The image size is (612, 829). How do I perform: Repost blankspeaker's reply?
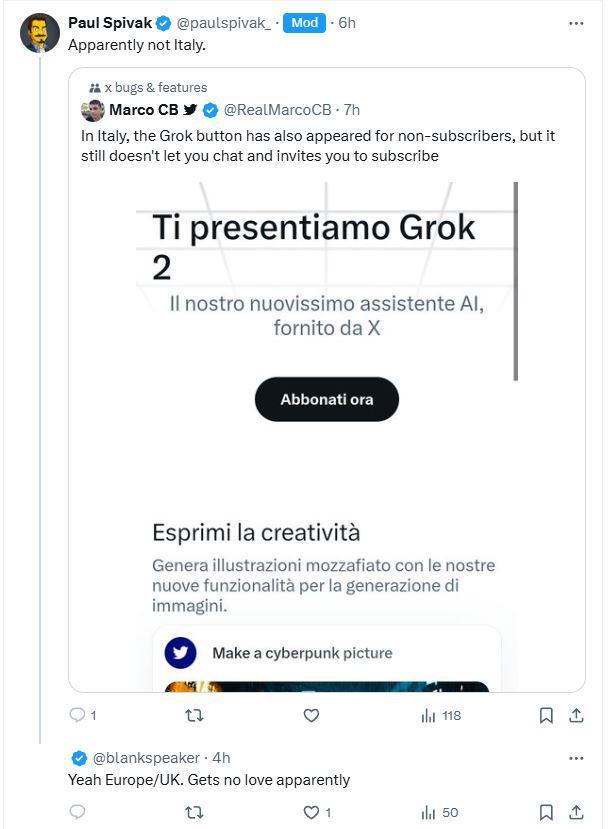click(x=195, y=812)
